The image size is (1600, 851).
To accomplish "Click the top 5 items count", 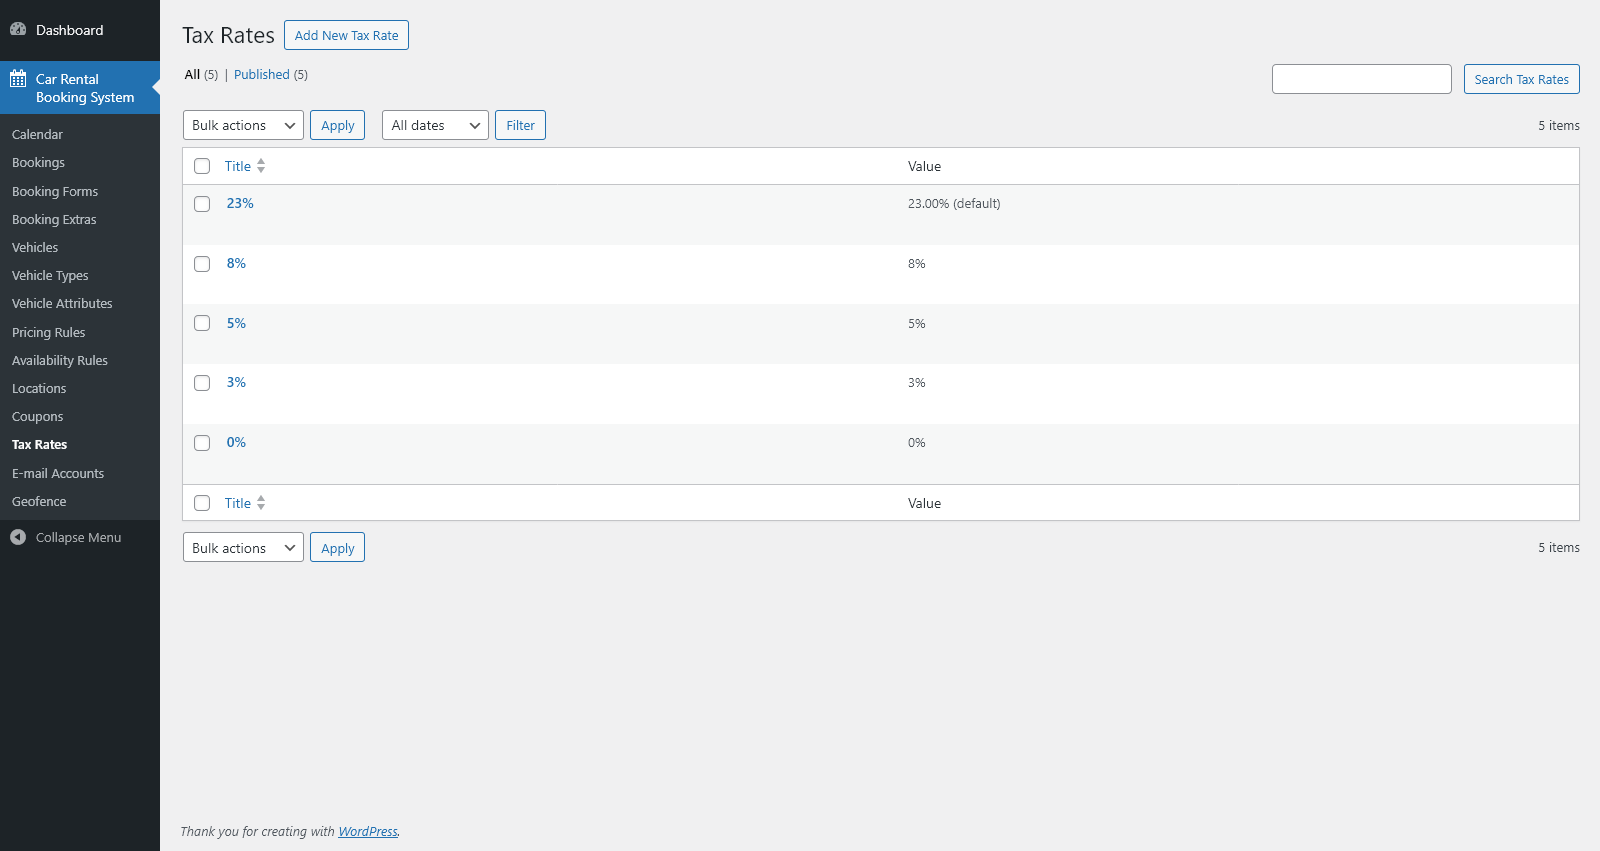I will coord(1559,125).
